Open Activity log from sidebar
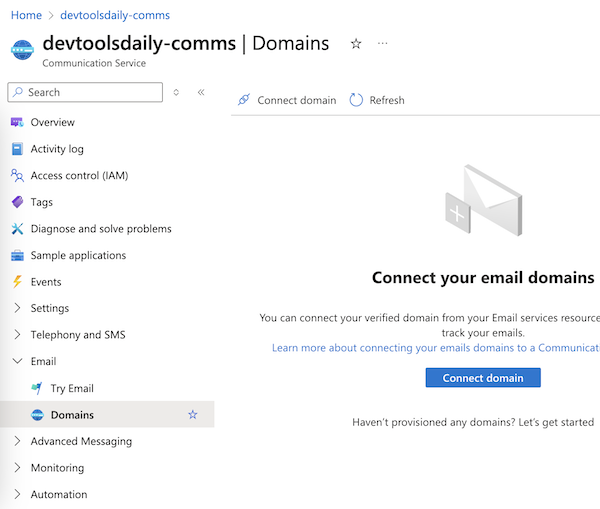 (57, 149)
